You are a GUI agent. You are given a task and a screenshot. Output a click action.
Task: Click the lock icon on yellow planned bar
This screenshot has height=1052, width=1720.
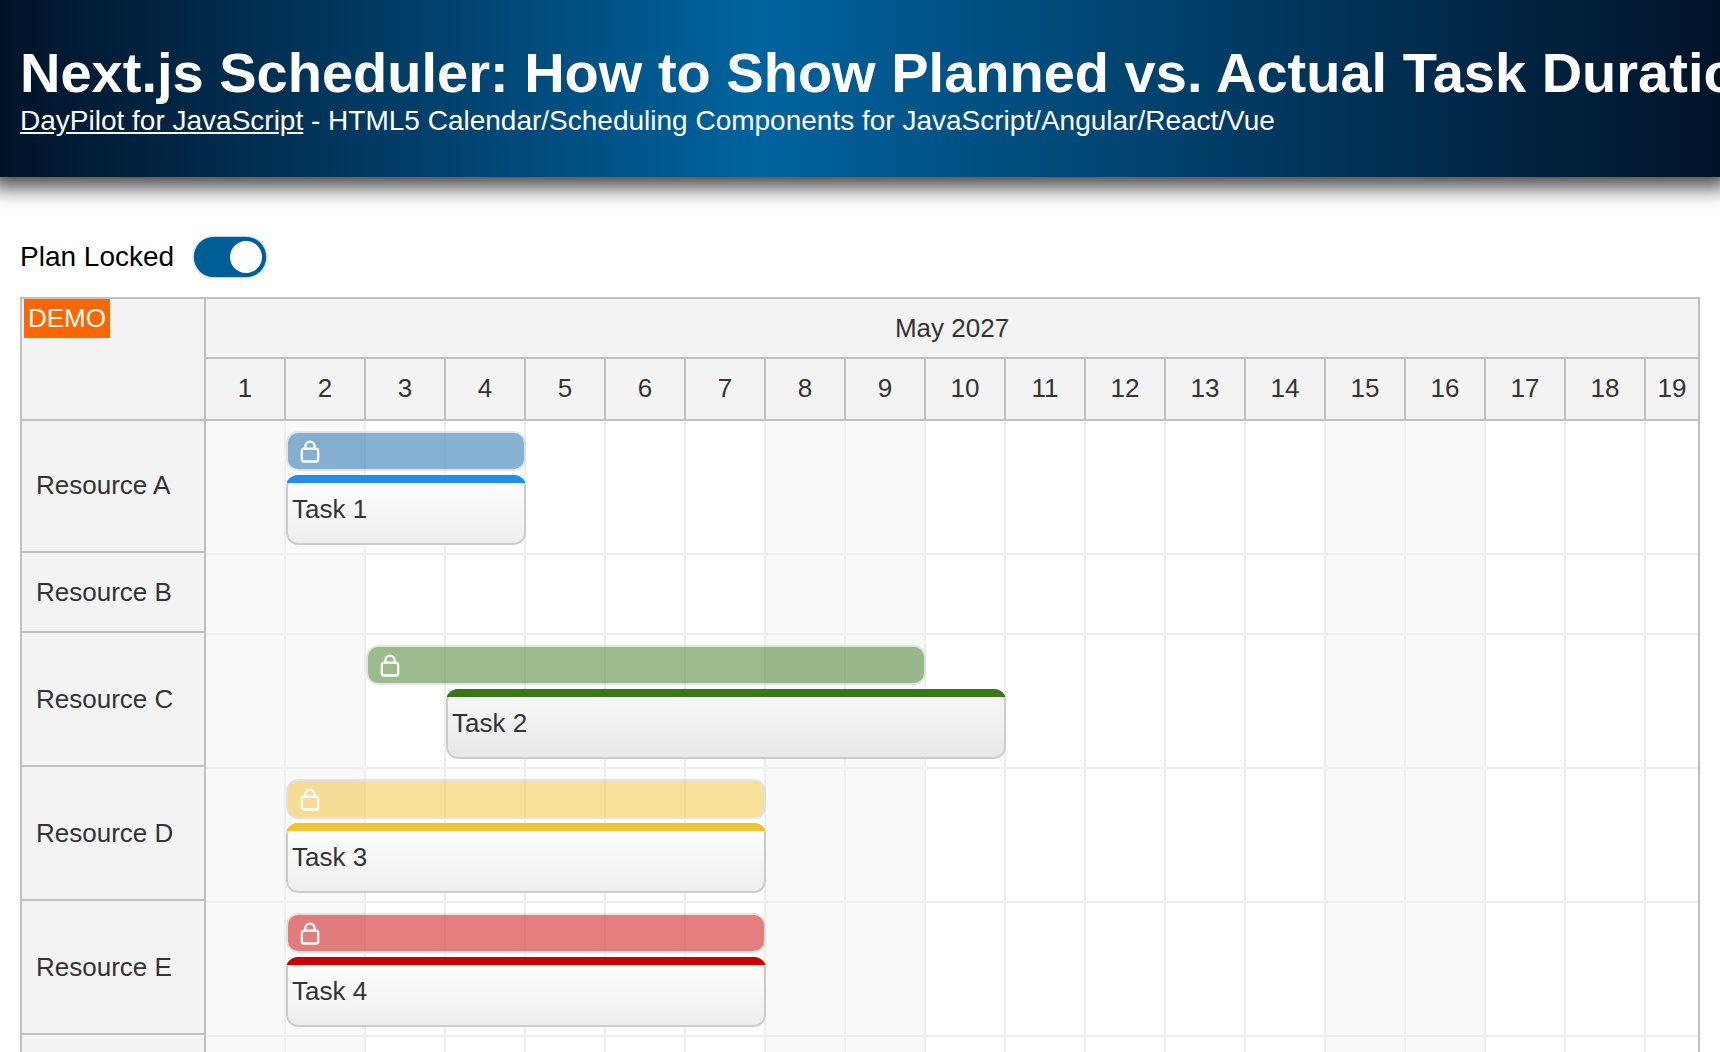point(310,800)
